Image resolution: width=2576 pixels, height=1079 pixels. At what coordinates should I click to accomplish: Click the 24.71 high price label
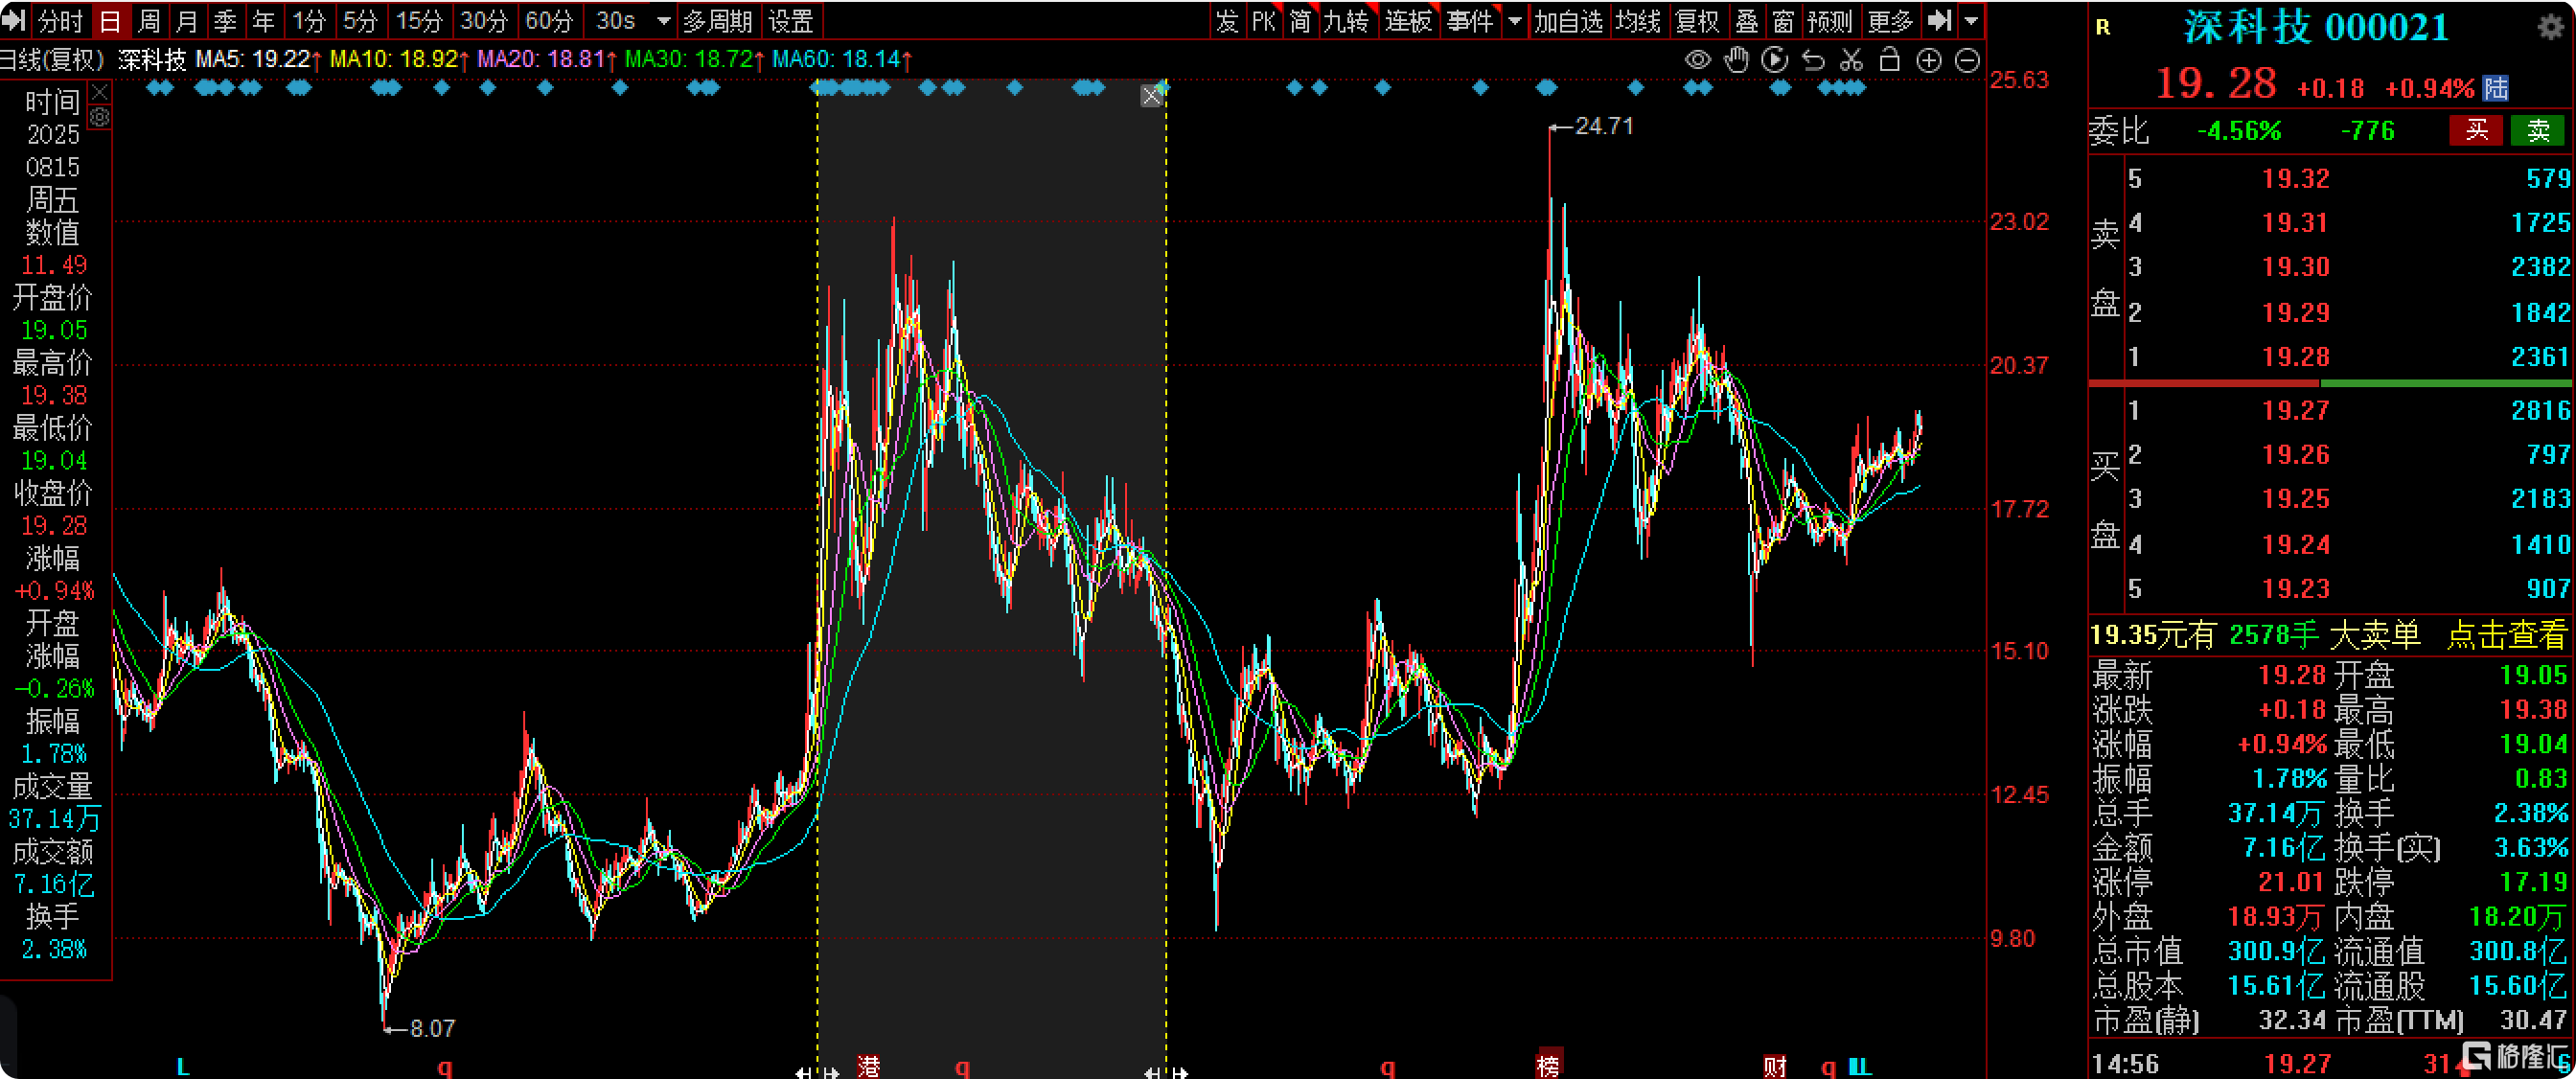click(x=1604, y=126)
